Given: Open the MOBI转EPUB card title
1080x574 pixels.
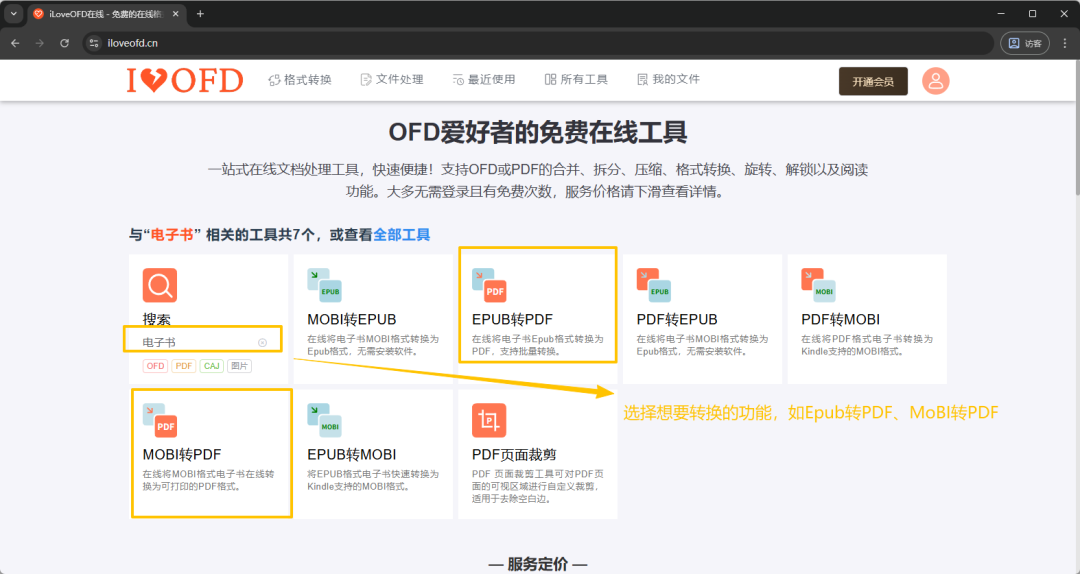Looking at the screenshot, I should pos(352,320).
